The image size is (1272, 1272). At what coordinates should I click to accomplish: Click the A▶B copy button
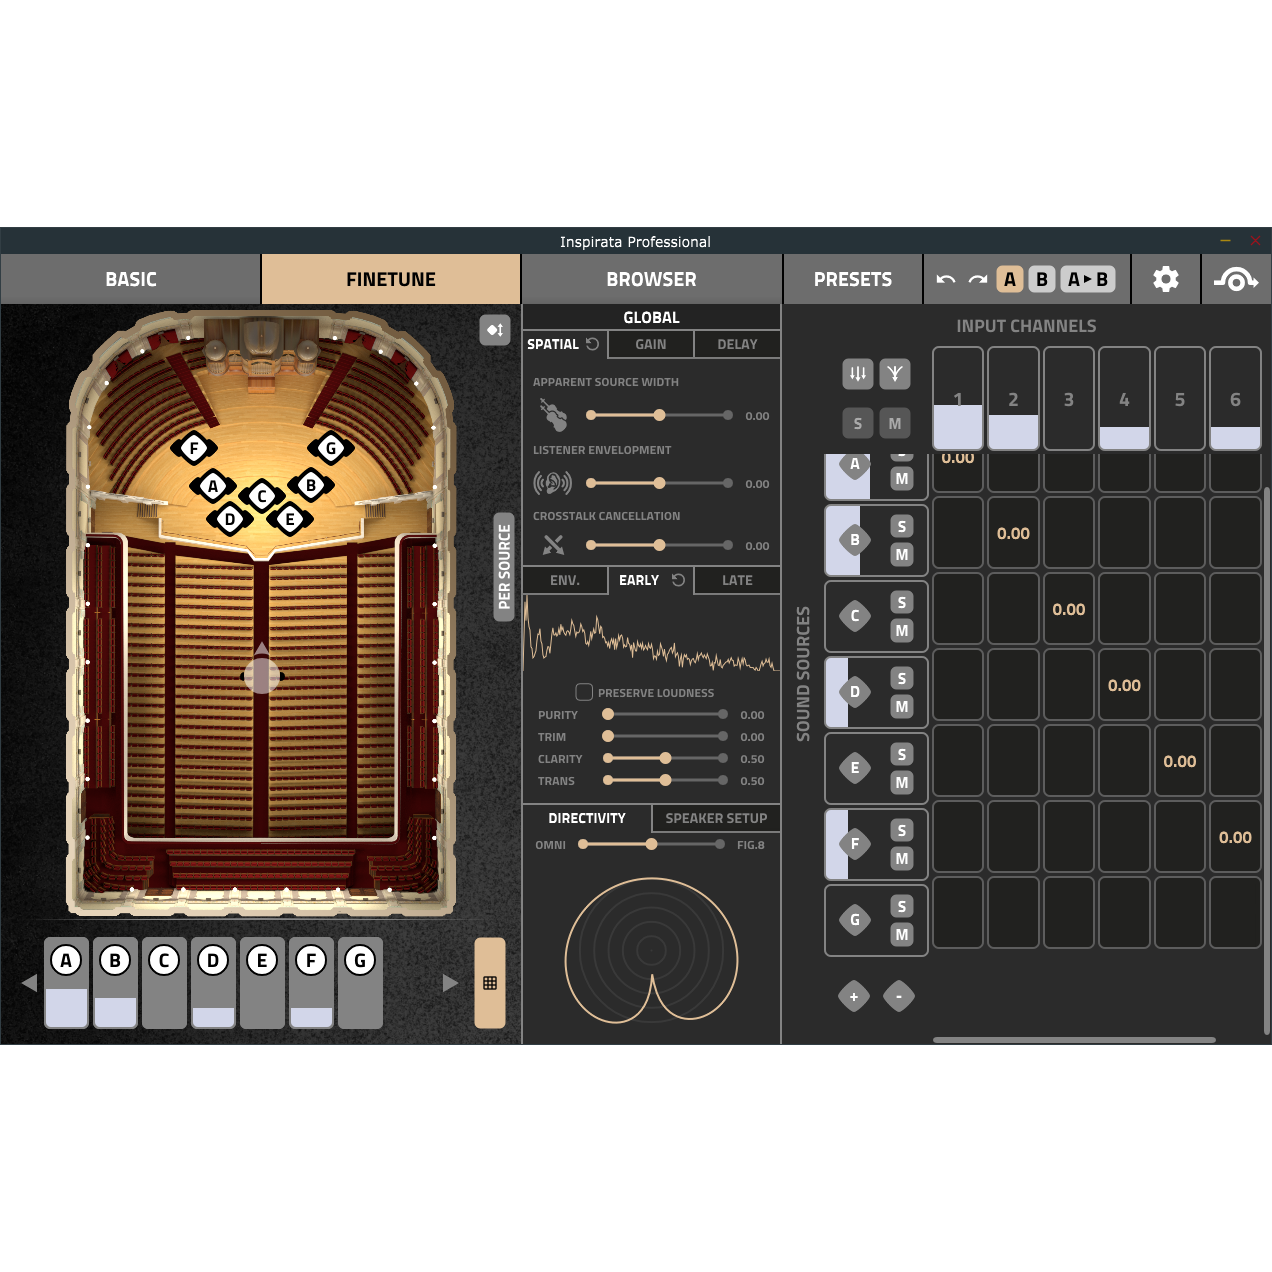[x=1089, y=279]
